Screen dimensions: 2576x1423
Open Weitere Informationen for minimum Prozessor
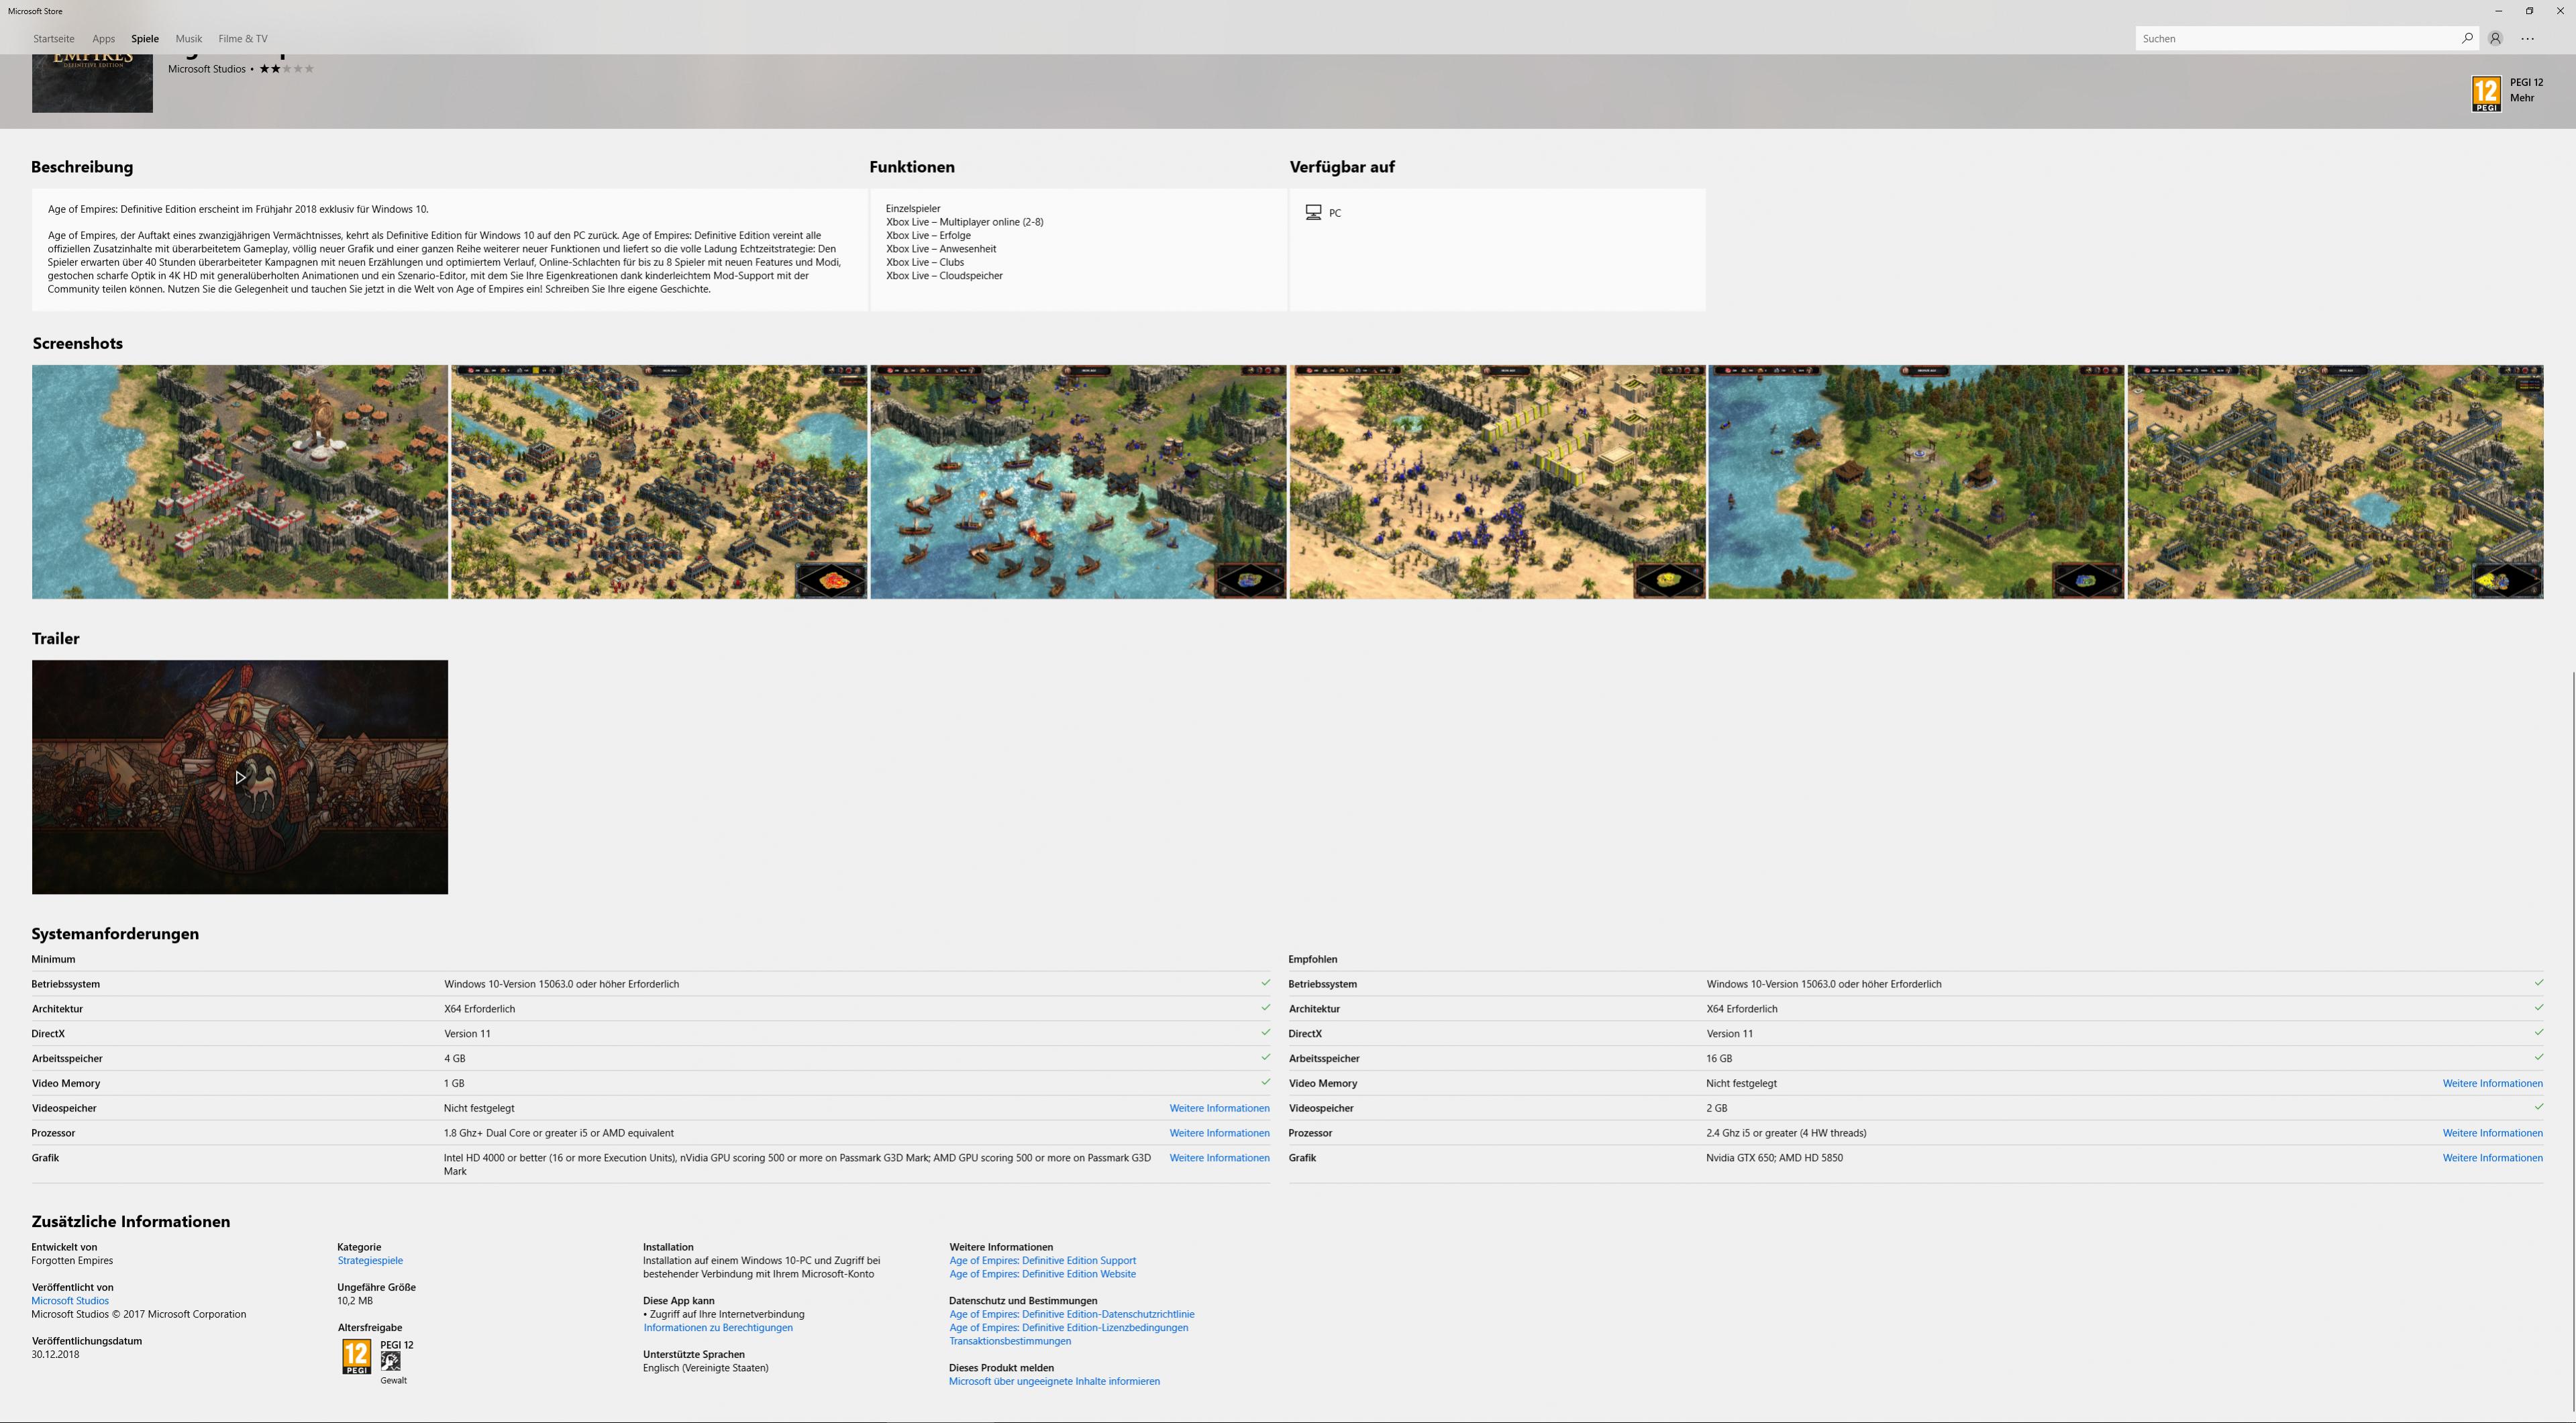click(x=1219, y=1133)
